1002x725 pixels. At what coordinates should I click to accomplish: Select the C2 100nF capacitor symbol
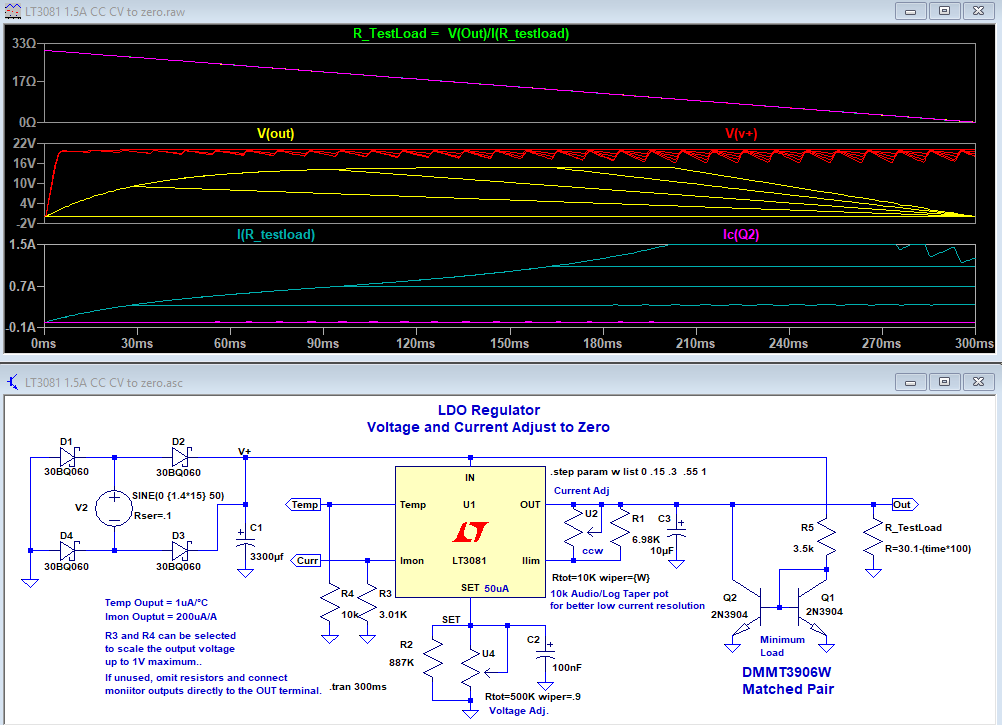[x=545, y=654]
